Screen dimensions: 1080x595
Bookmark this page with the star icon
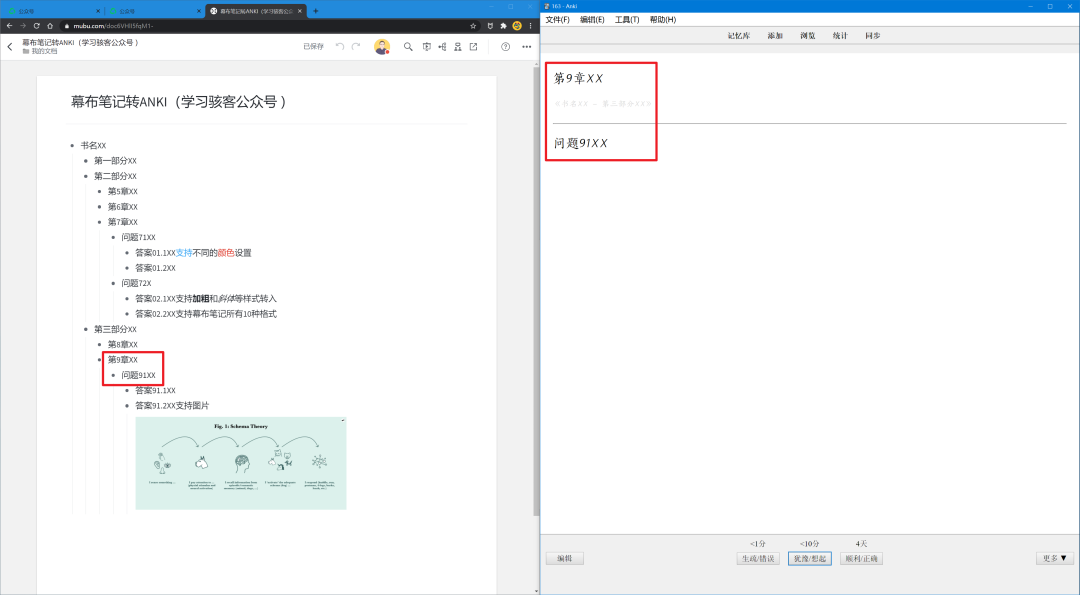coord(473,26)
